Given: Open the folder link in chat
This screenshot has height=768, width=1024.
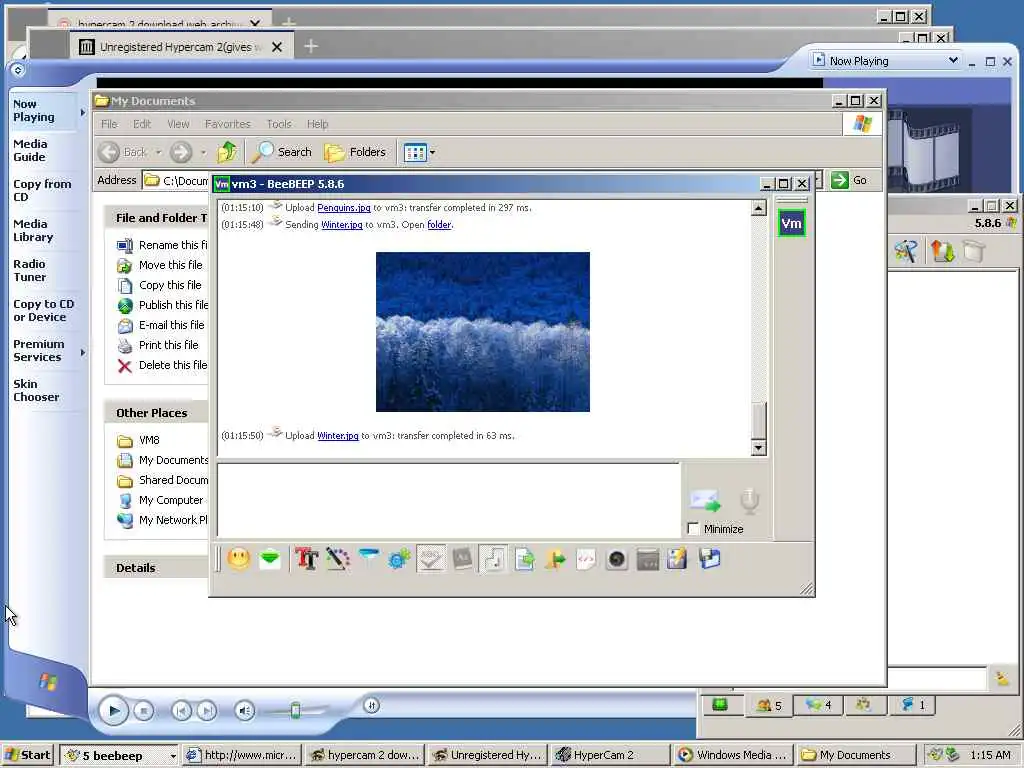Looking at the screenshot, I should point(439,225).
